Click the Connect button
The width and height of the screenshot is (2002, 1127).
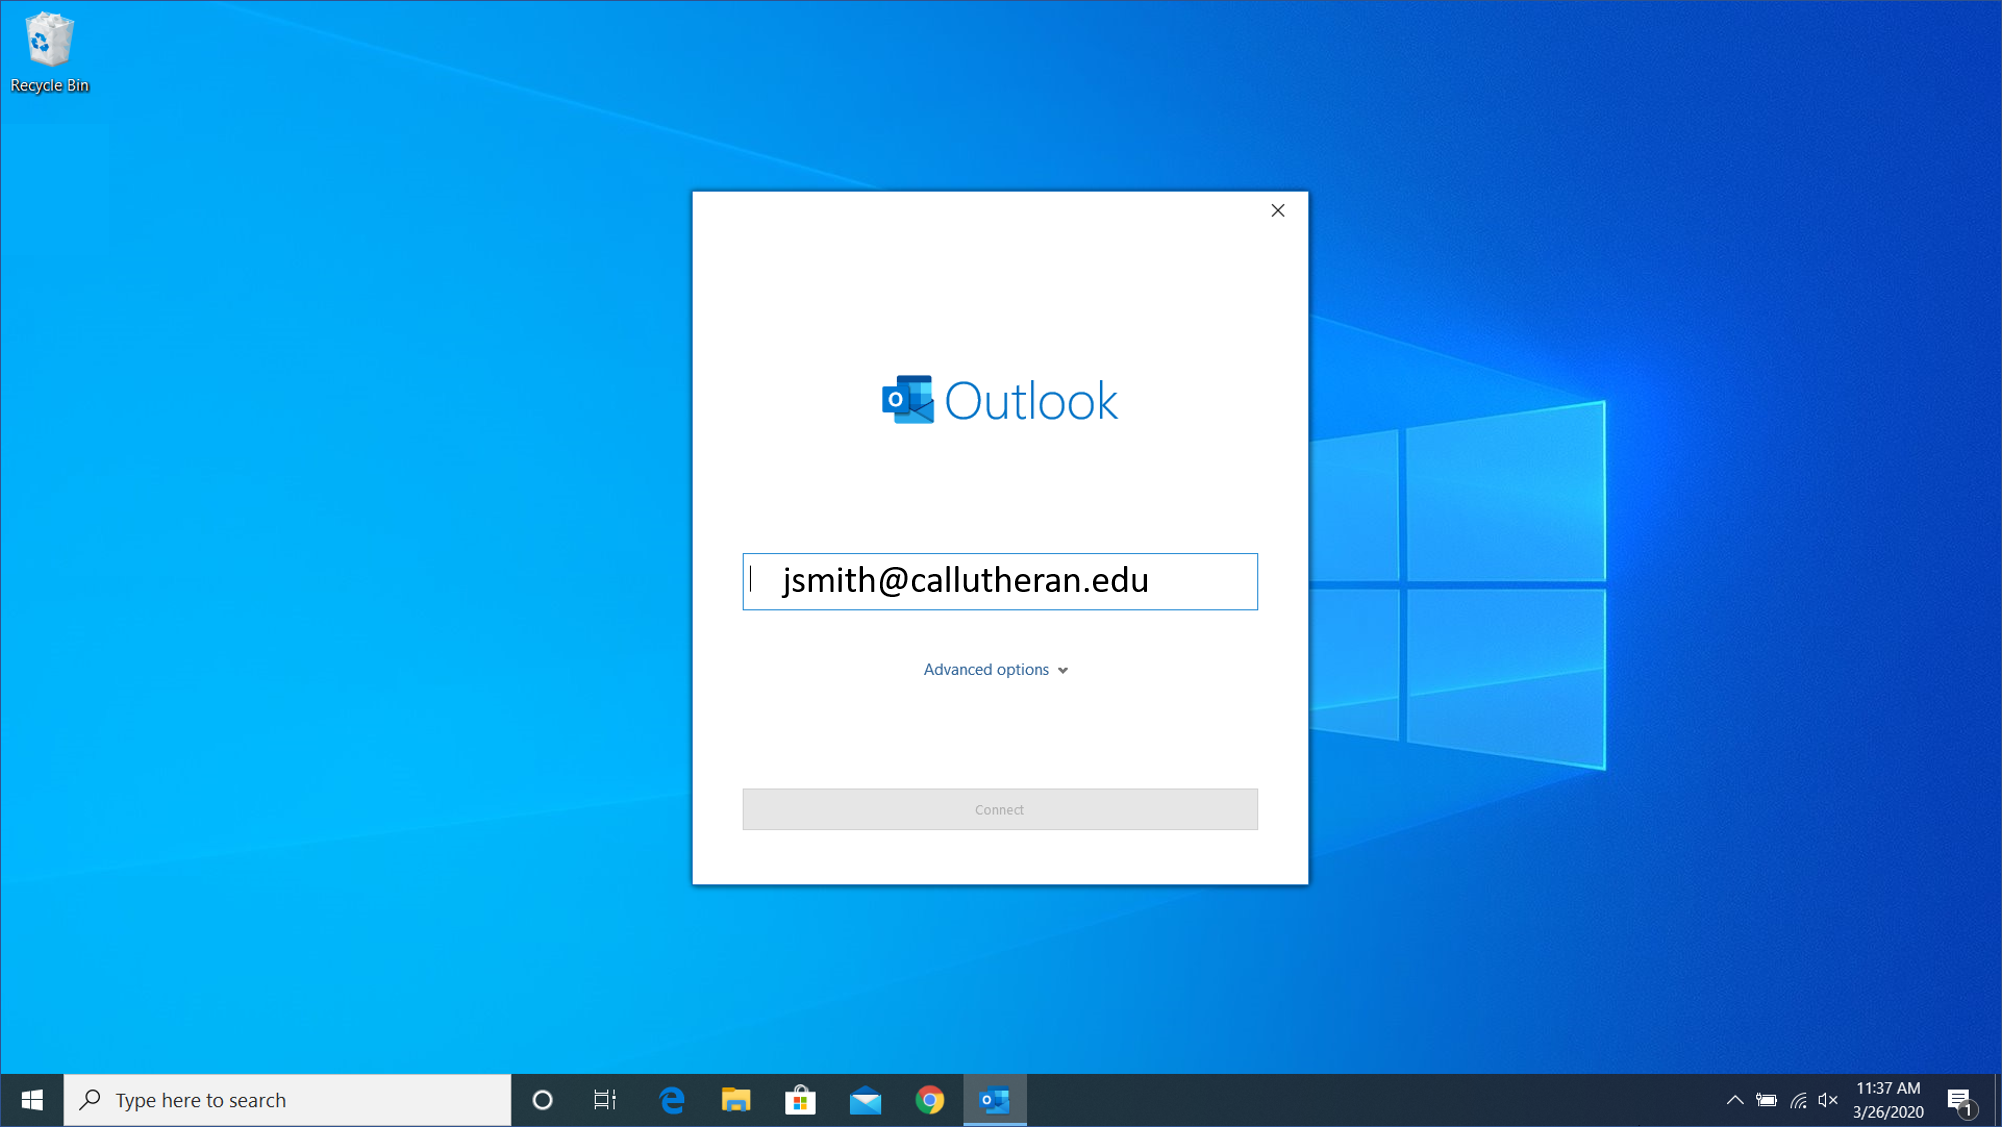pyautogui.click(x=999, y=809)
